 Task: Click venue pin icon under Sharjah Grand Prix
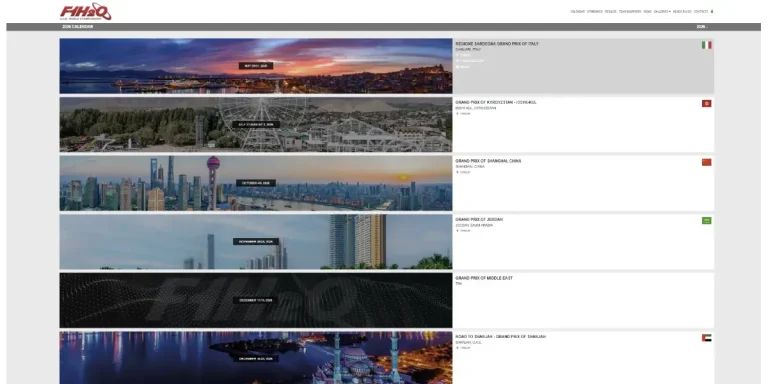457,348
